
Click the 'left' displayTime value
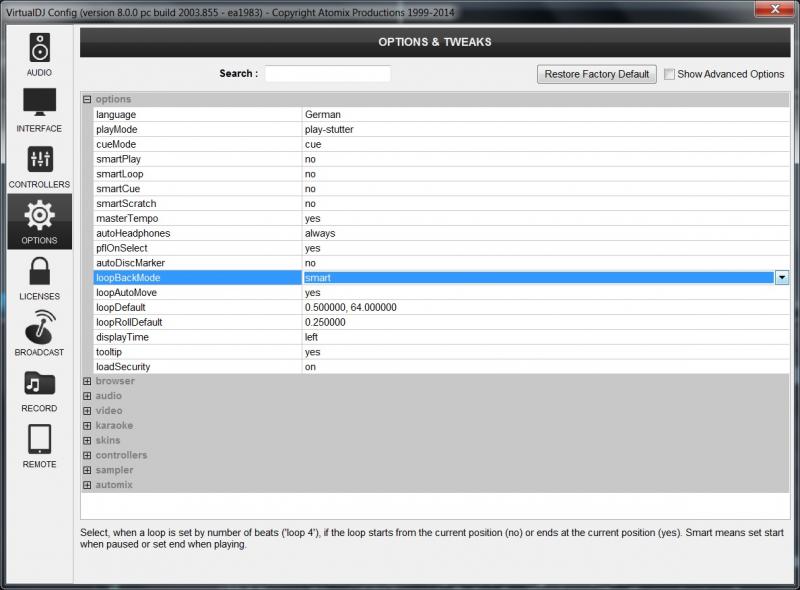(311, 337)
